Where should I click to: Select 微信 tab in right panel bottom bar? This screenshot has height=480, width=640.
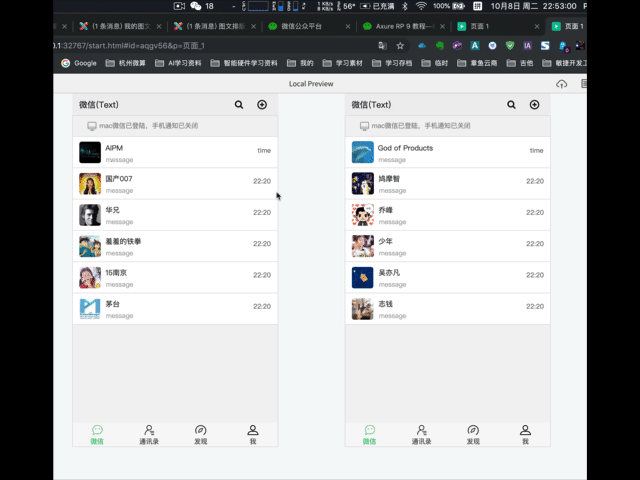click(370, 435)
